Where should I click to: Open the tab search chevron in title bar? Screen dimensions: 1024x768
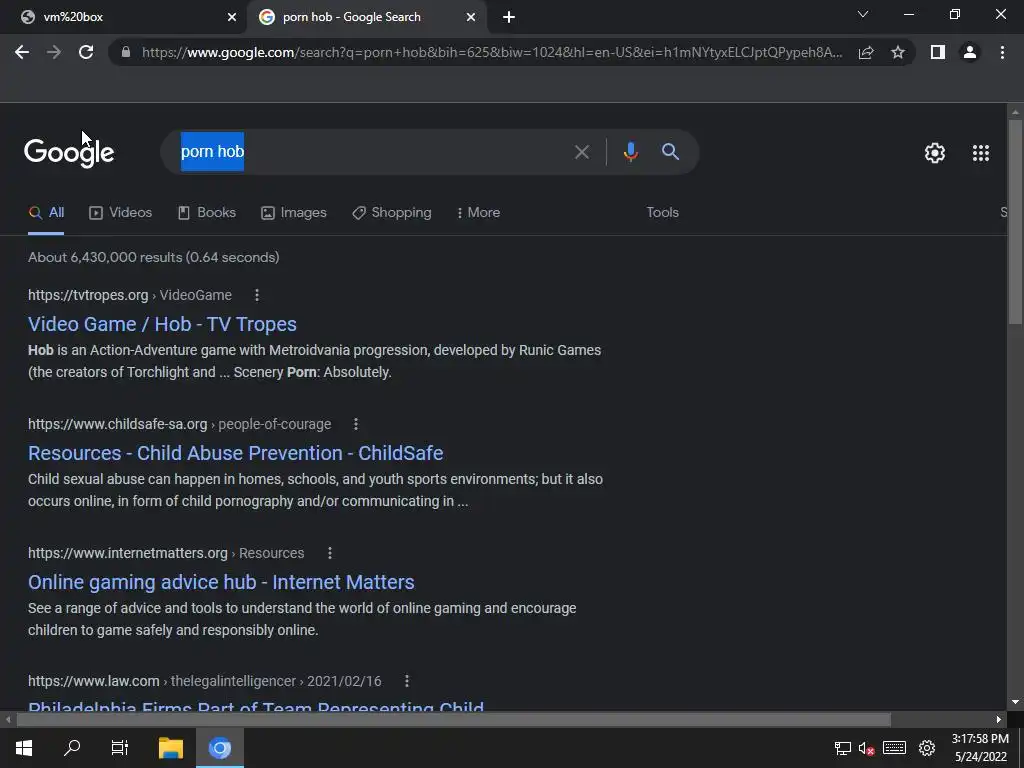tap(863, 14)
